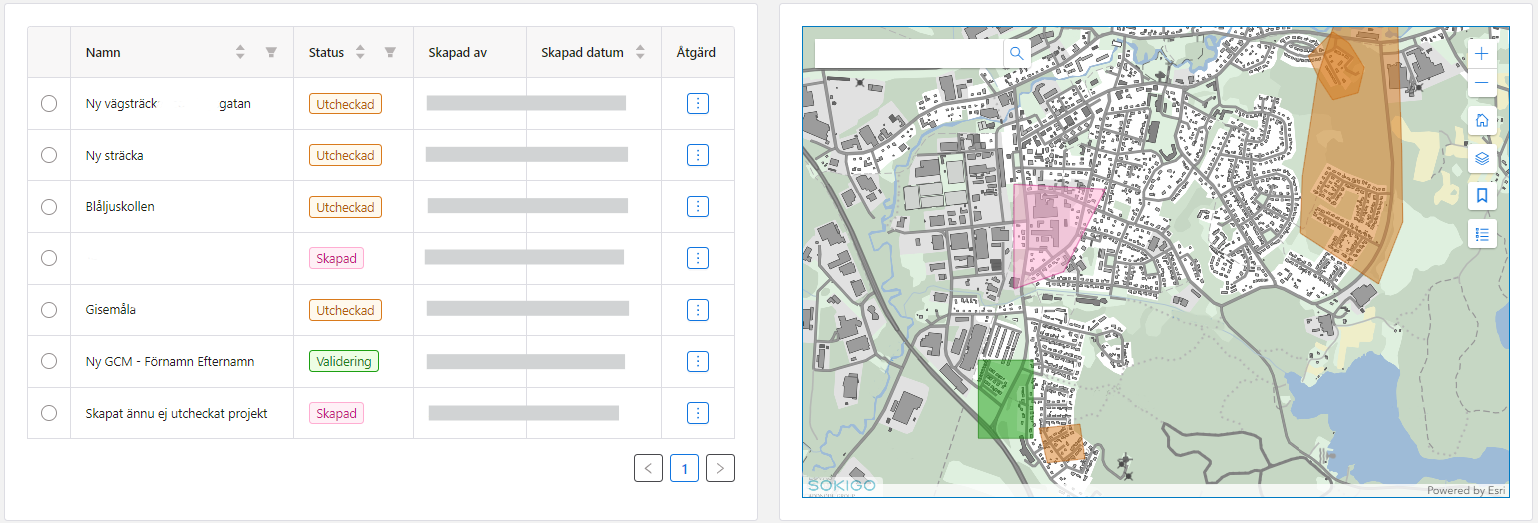The image size is (1538, 523).
Task: Zoom in on the map
Action: pos(1481,53)
